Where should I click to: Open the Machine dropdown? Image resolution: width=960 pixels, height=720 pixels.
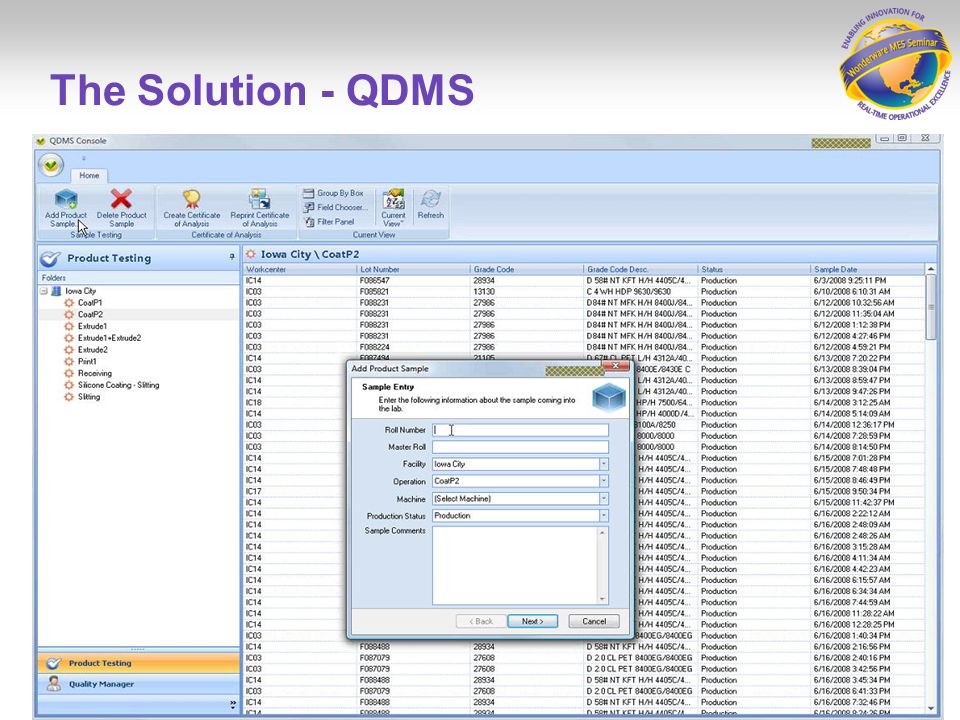604,498
